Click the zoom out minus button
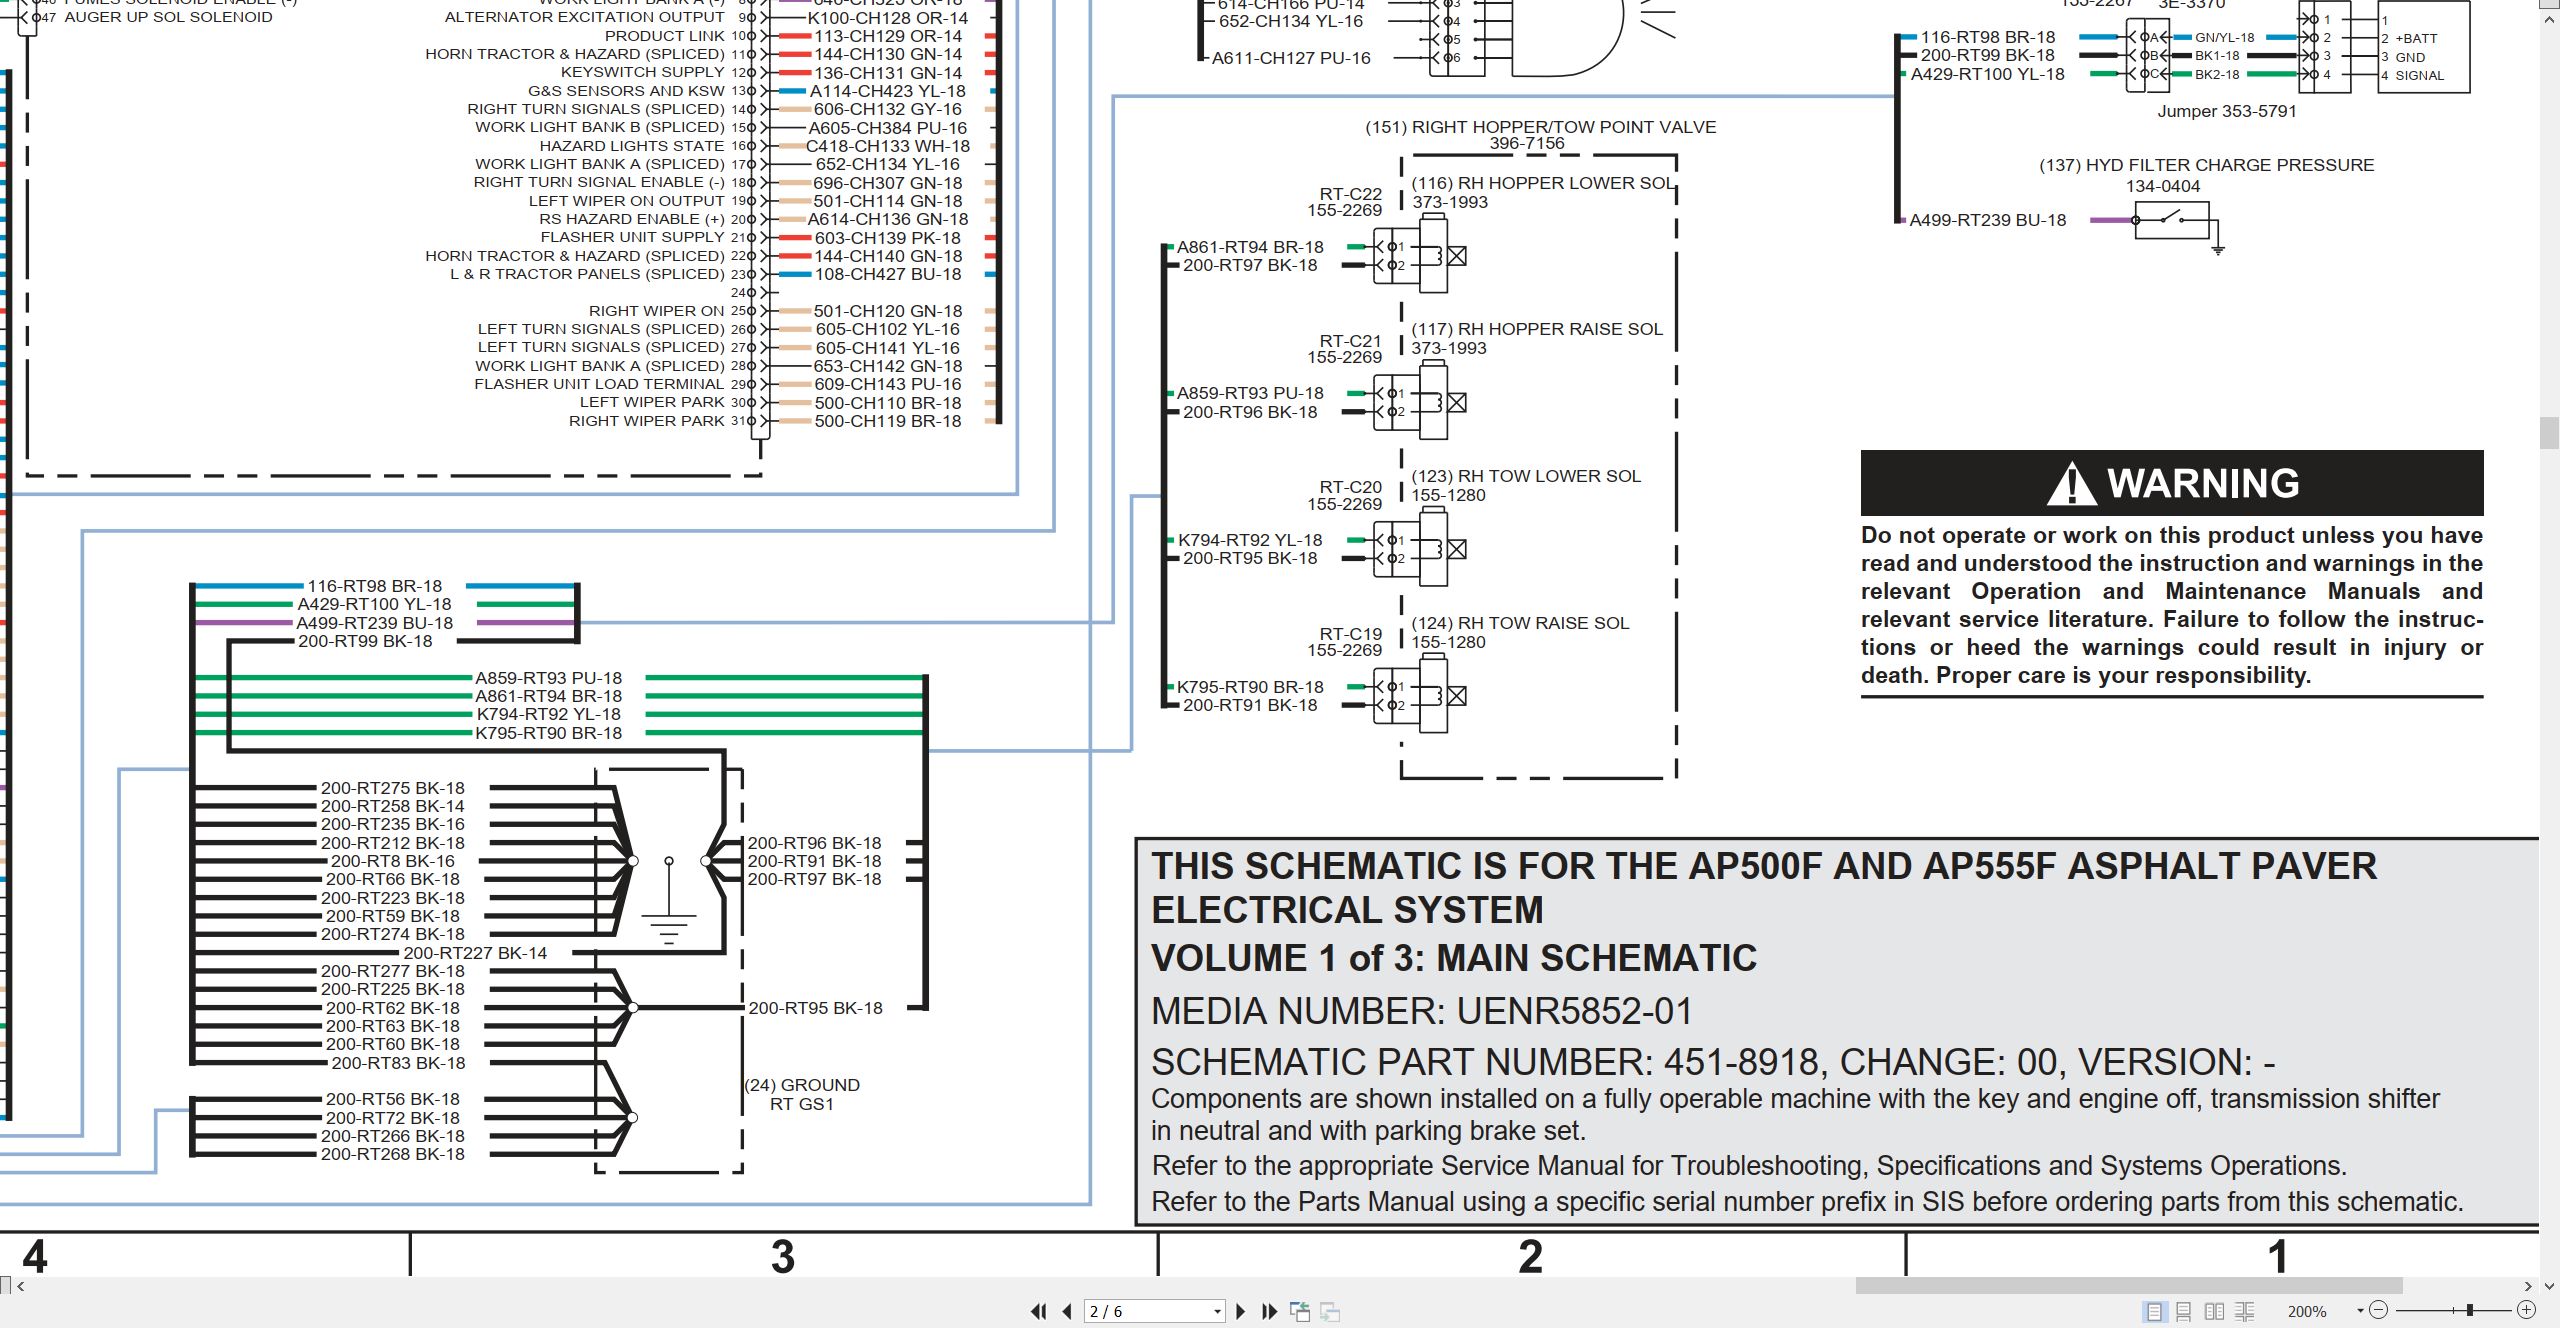Image resolution: width=2560 pixels, height=1328 pixels. pyautogui.click(x=2379, y=1310)
